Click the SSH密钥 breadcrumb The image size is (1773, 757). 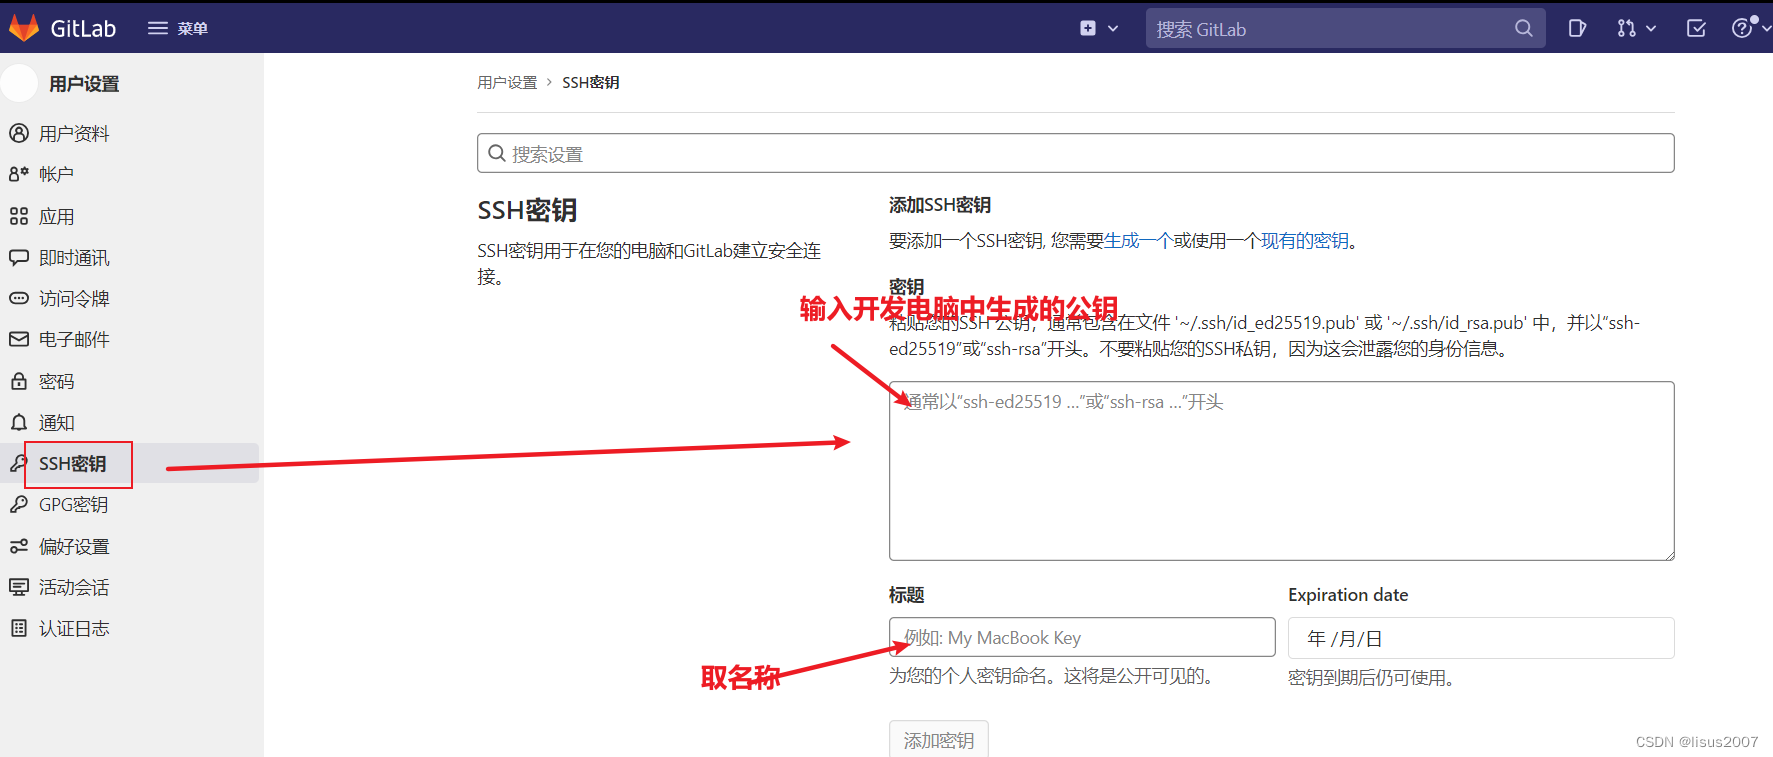590,82
